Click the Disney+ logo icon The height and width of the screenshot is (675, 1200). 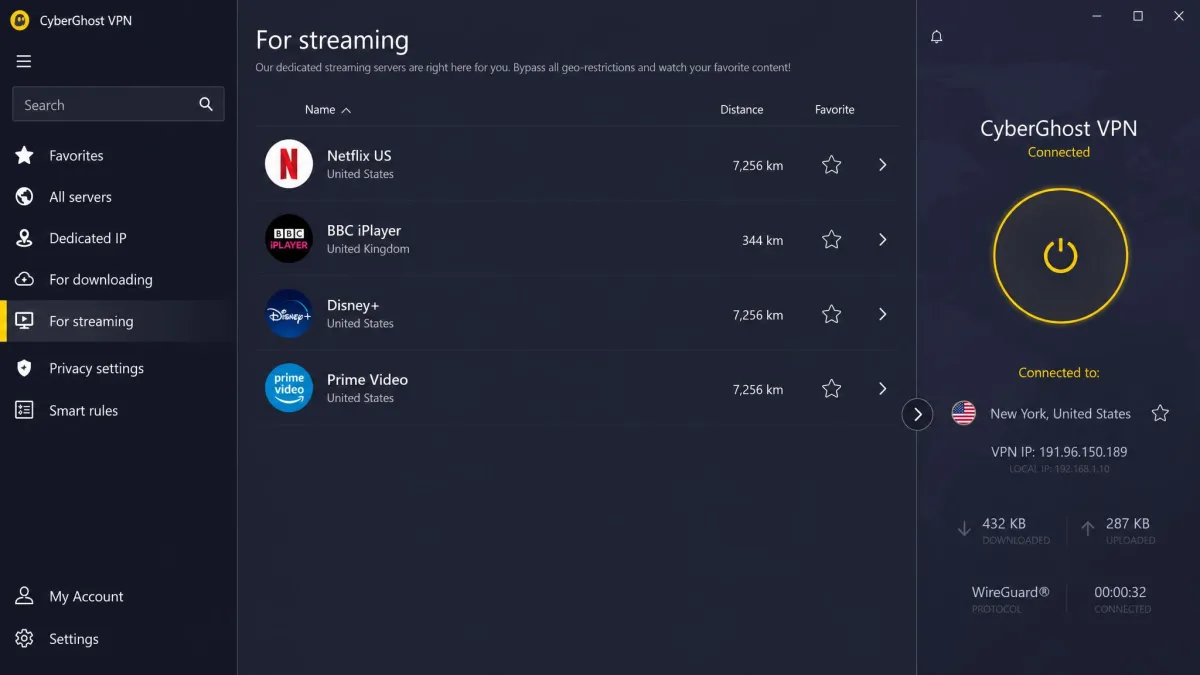click(289, 313)
